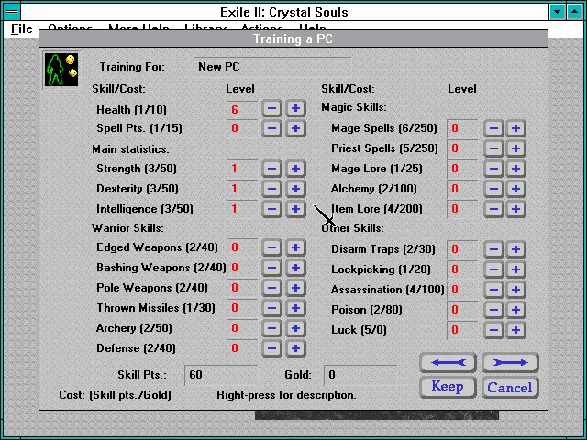Click Keep to save training
This screenshot has height=440, width=587.
(x=448, y=387)
